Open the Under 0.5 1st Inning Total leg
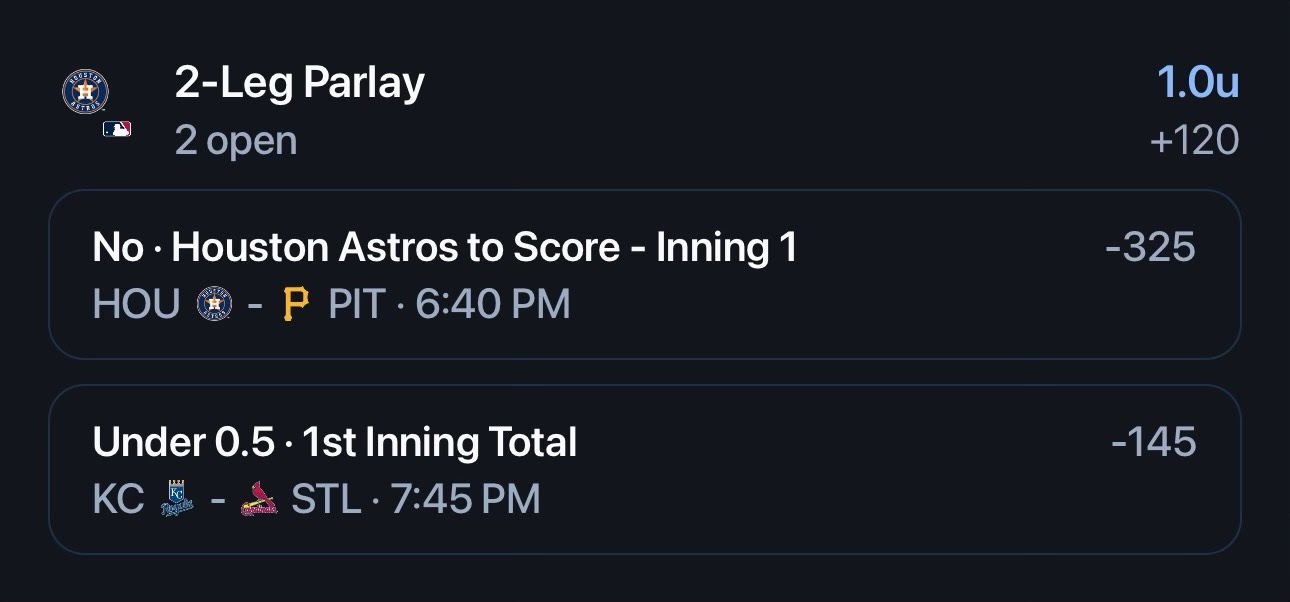The width and height of the screenshot is (1290, 602). pos(645,469)
